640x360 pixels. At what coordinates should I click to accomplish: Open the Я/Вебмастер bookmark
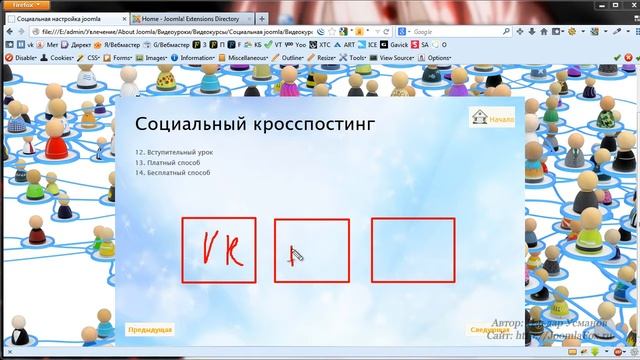pyautogui.click(x=117, y=44)
